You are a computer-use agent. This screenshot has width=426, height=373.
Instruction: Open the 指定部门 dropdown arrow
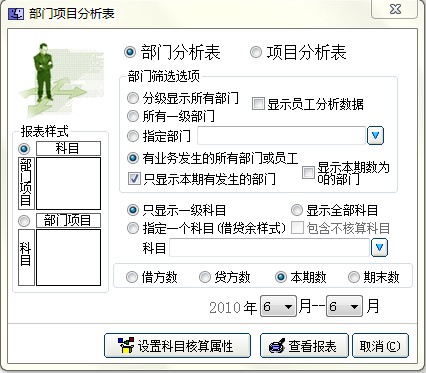375,135
